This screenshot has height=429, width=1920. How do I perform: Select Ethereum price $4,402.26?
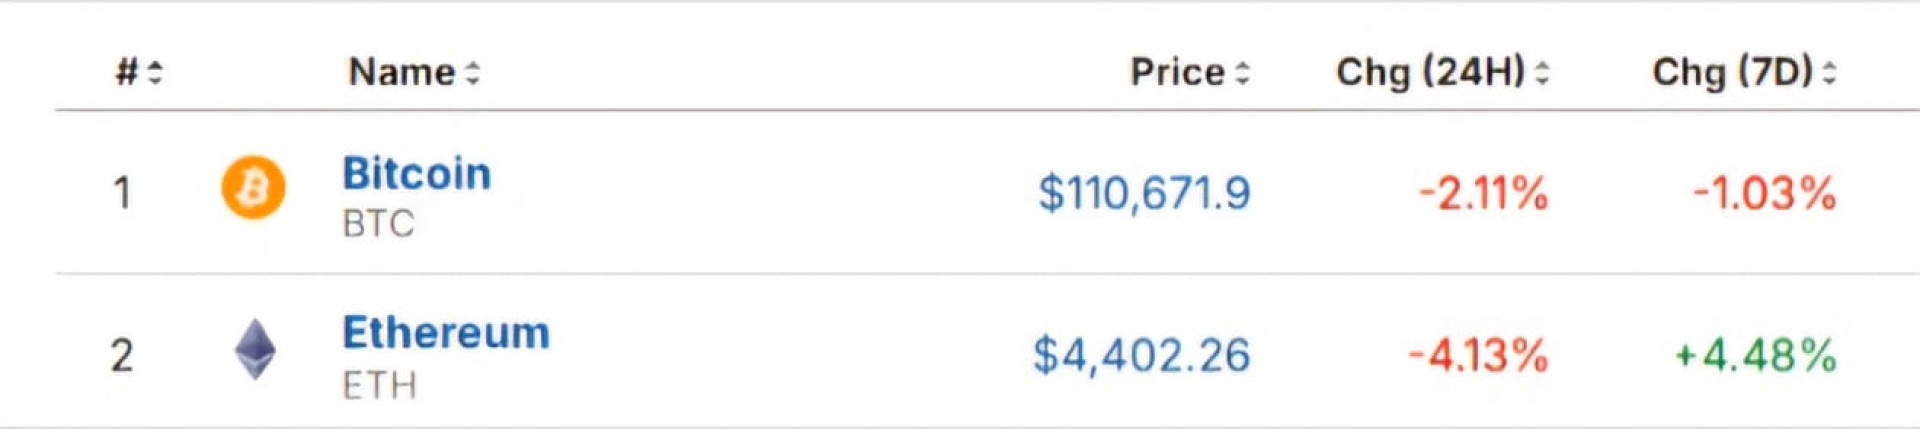(x=1141, y=355)
